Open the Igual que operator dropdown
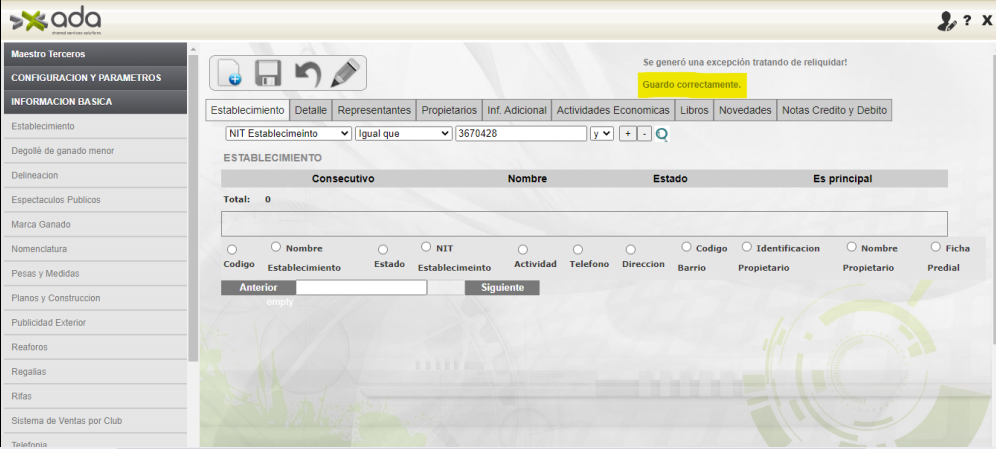The width and height of the screenshot is (996, 449). [403, 133]
